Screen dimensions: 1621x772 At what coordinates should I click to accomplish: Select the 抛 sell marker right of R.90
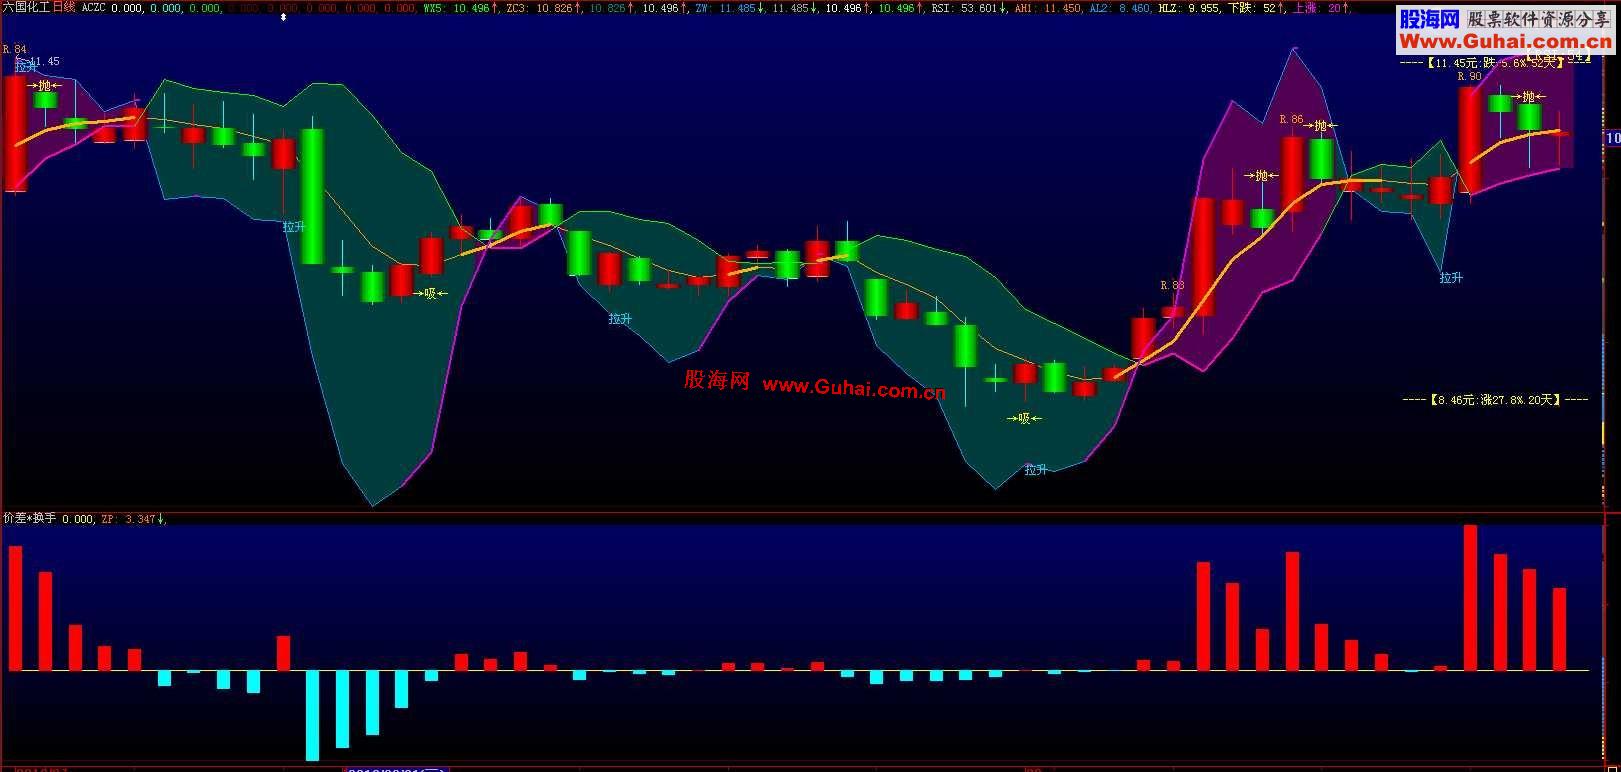click(1529, 97)
